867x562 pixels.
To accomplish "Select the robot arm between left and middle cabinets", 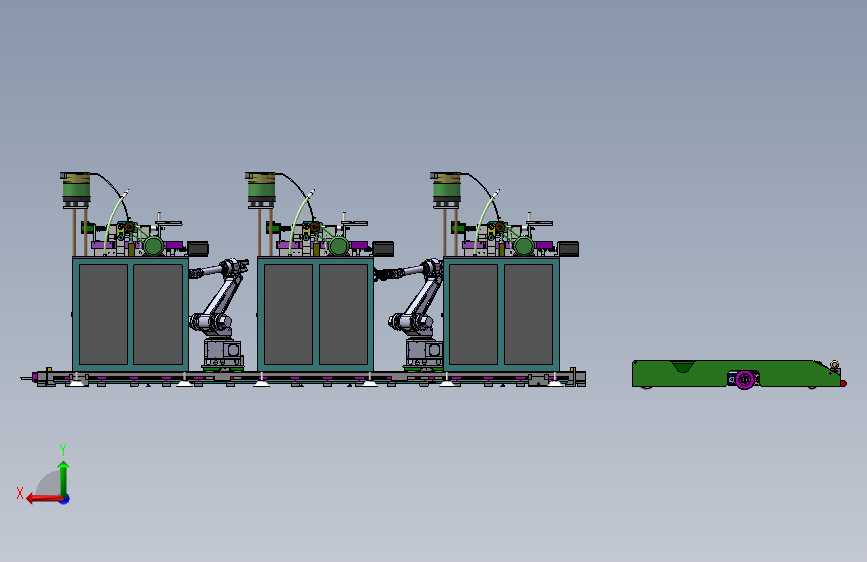I will (218, 314).
